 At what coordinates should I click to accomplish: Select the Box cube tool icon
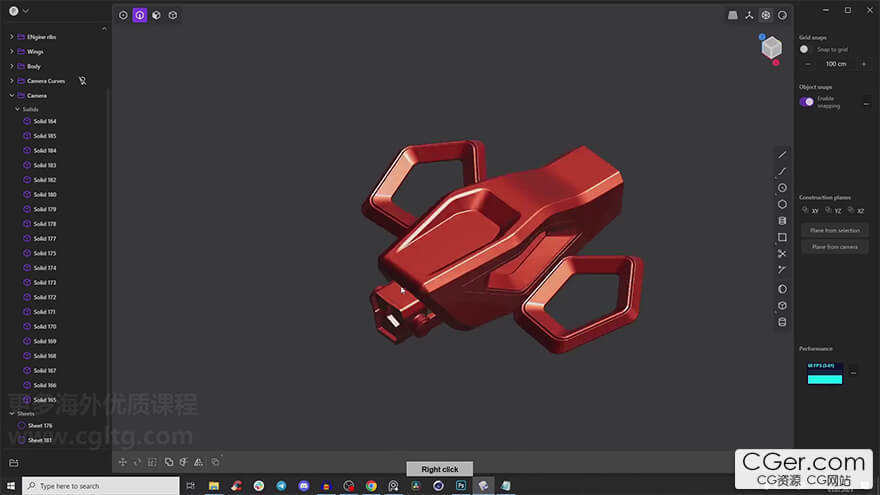[x=782, y=305]
